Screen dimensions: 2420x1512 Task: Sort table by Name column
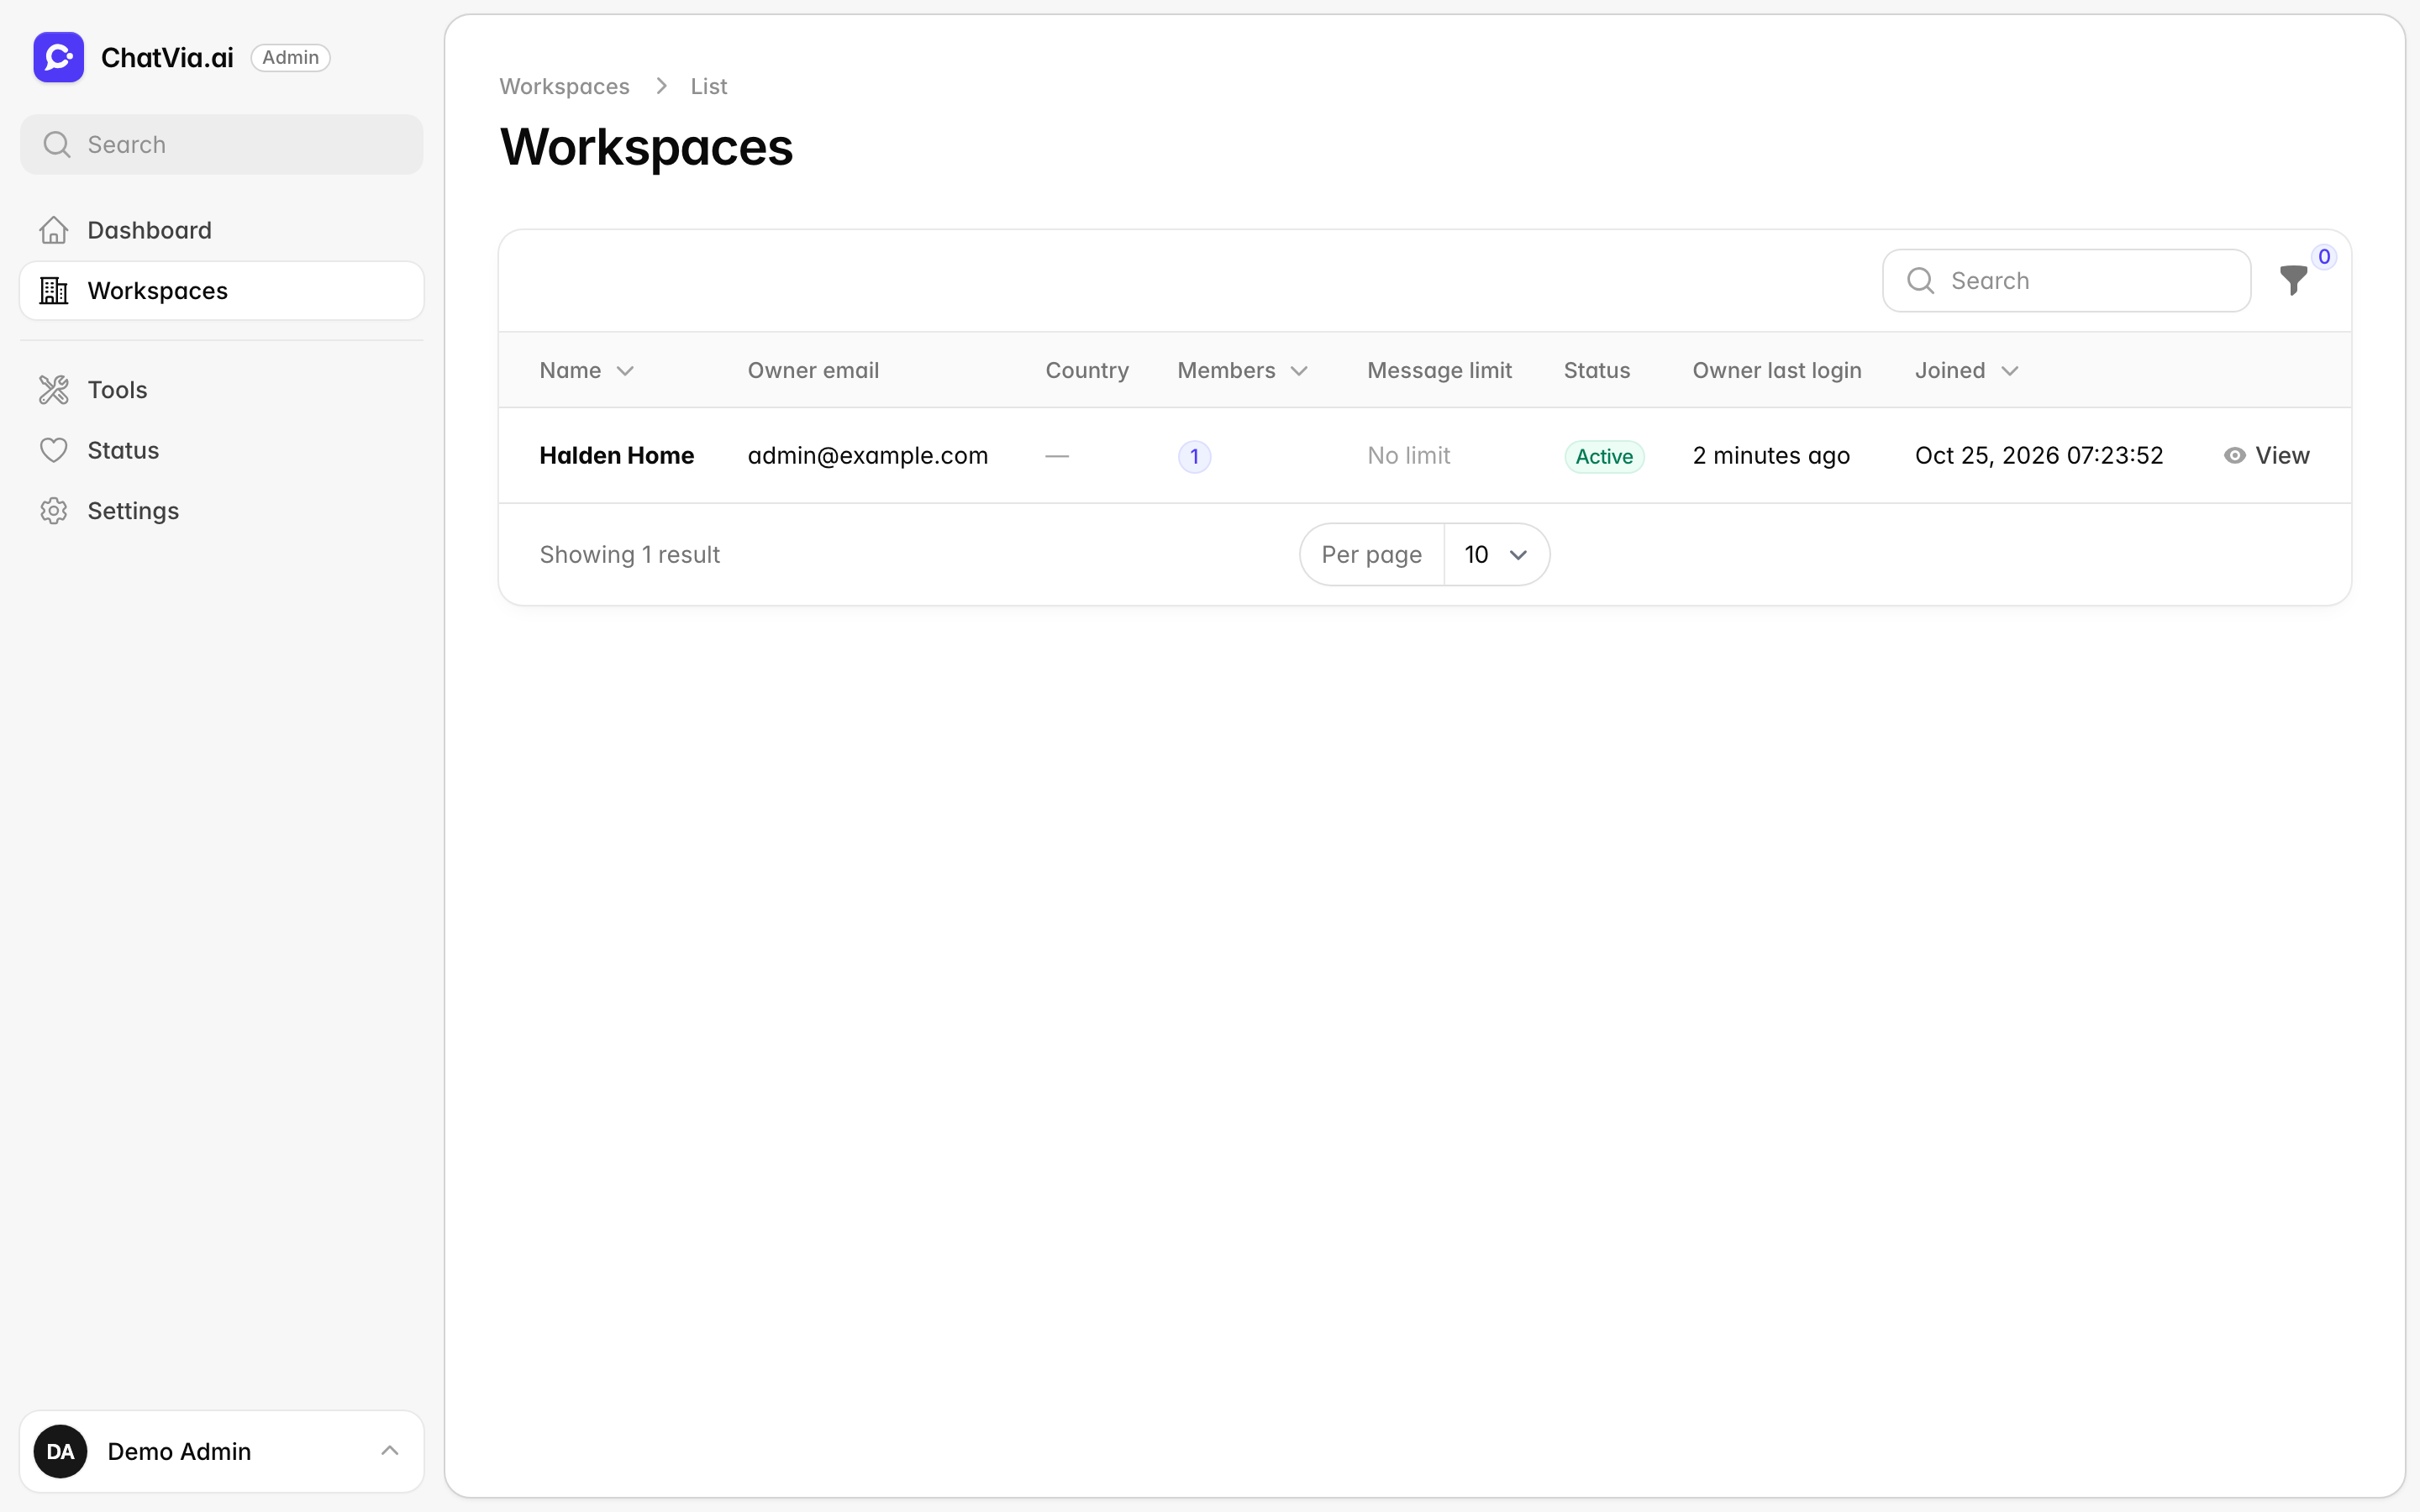[587, 371]
